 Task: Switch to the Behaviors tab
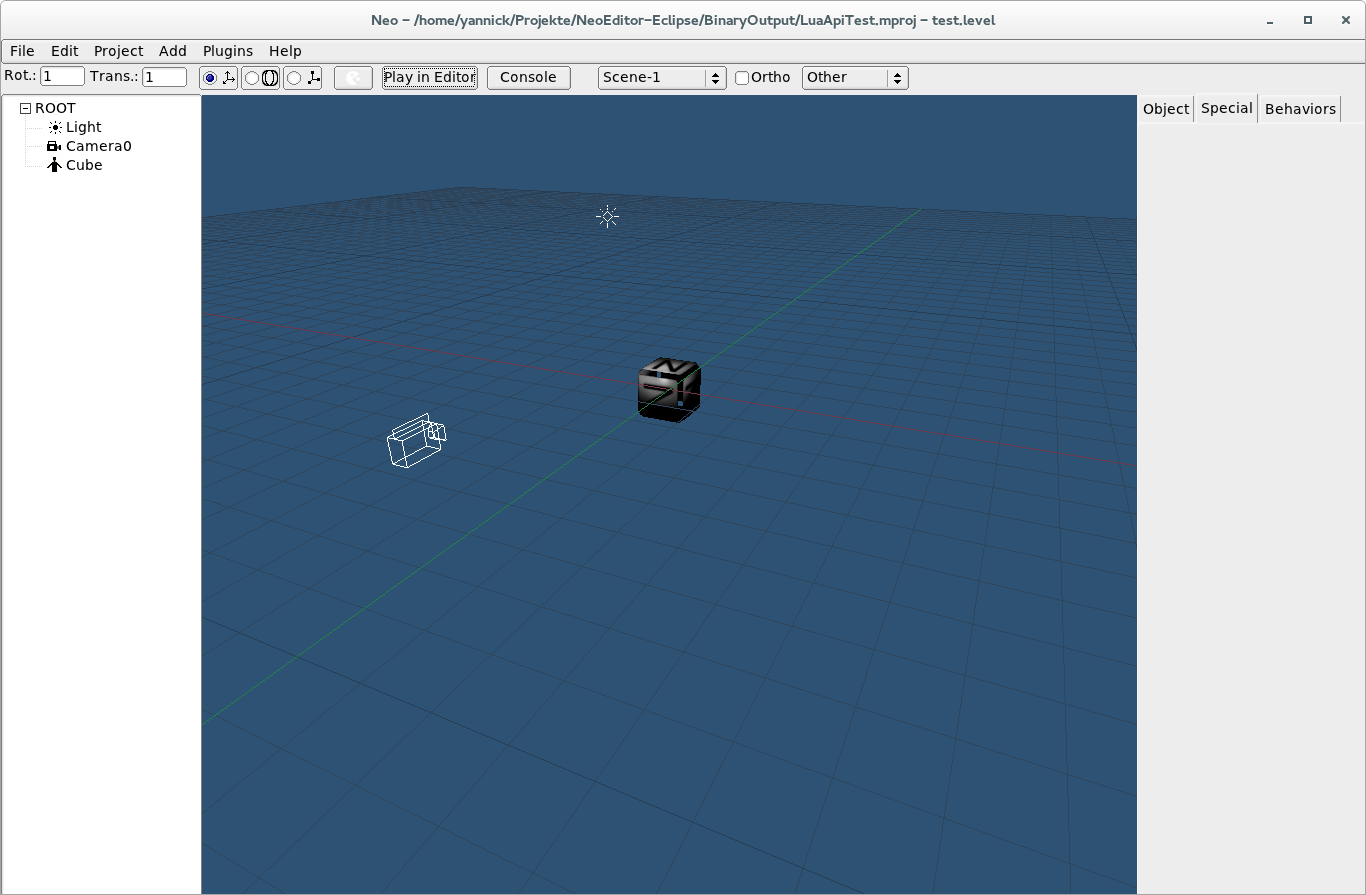(x=1300, y=109)
